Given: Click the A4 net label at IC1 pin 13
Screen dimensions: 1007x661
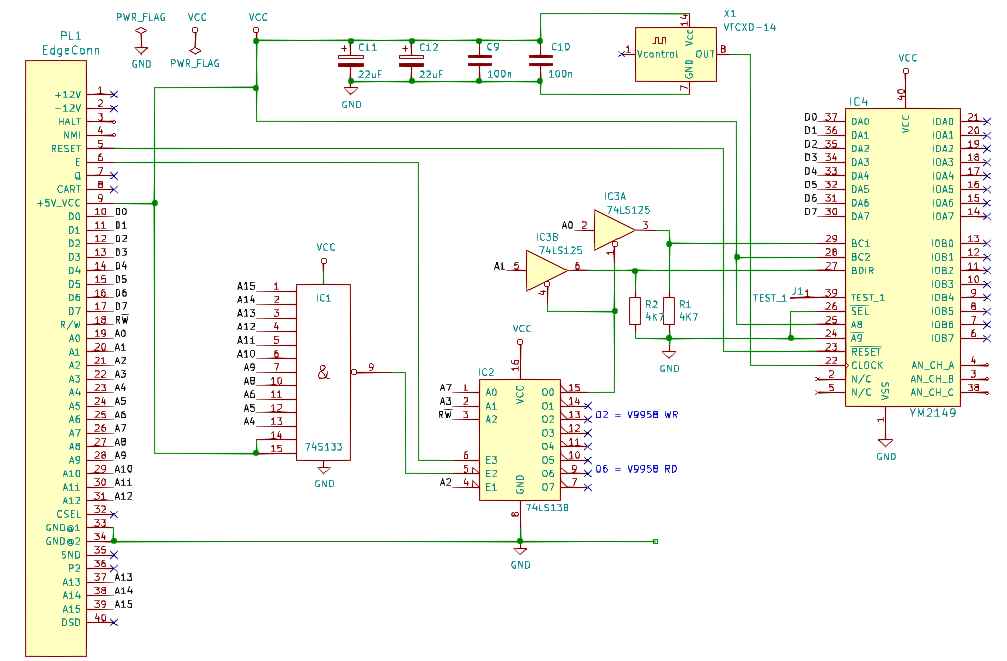Looking at the screenshot, I should point(249,421).
